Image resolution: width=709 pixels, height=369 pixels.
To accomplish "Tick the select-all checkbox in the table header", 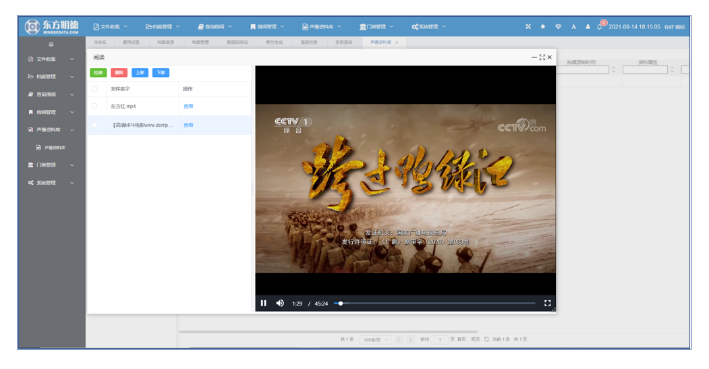I will coord(94,89).
